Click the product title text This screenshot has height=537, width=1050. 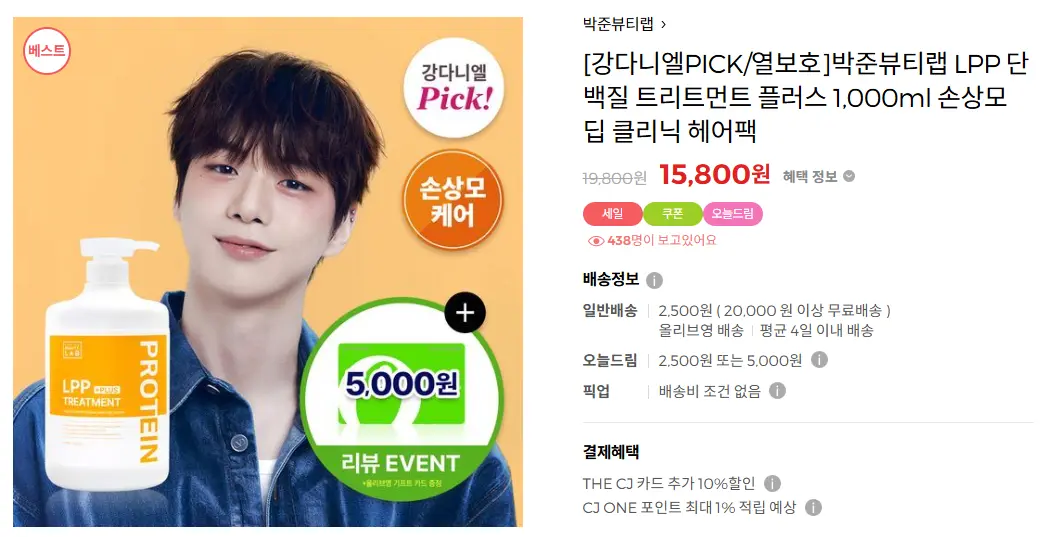pos(806,98)
